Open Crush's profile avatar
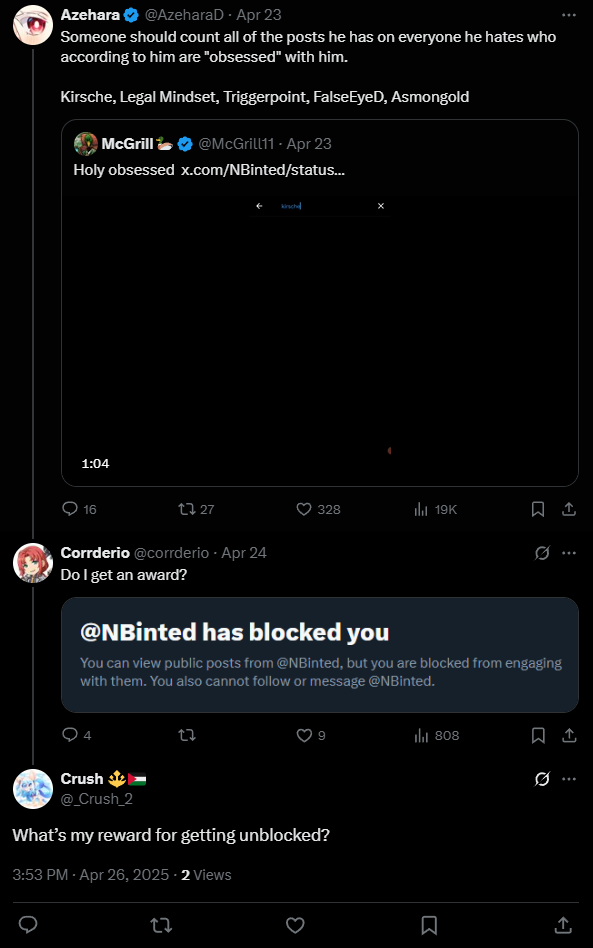 coord(33,788)
